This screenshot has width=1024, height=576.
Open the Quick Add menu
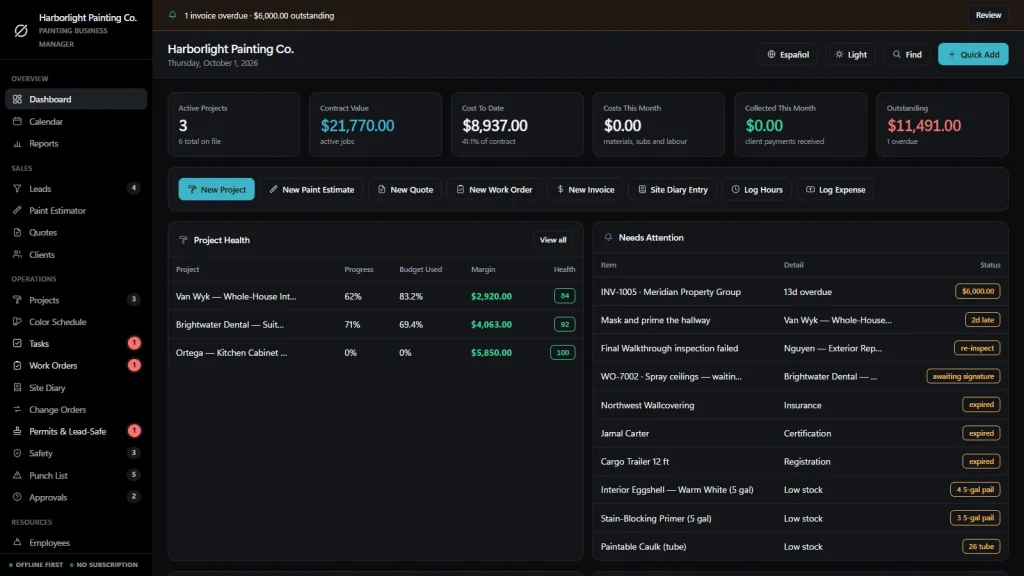tap(973, 54)
